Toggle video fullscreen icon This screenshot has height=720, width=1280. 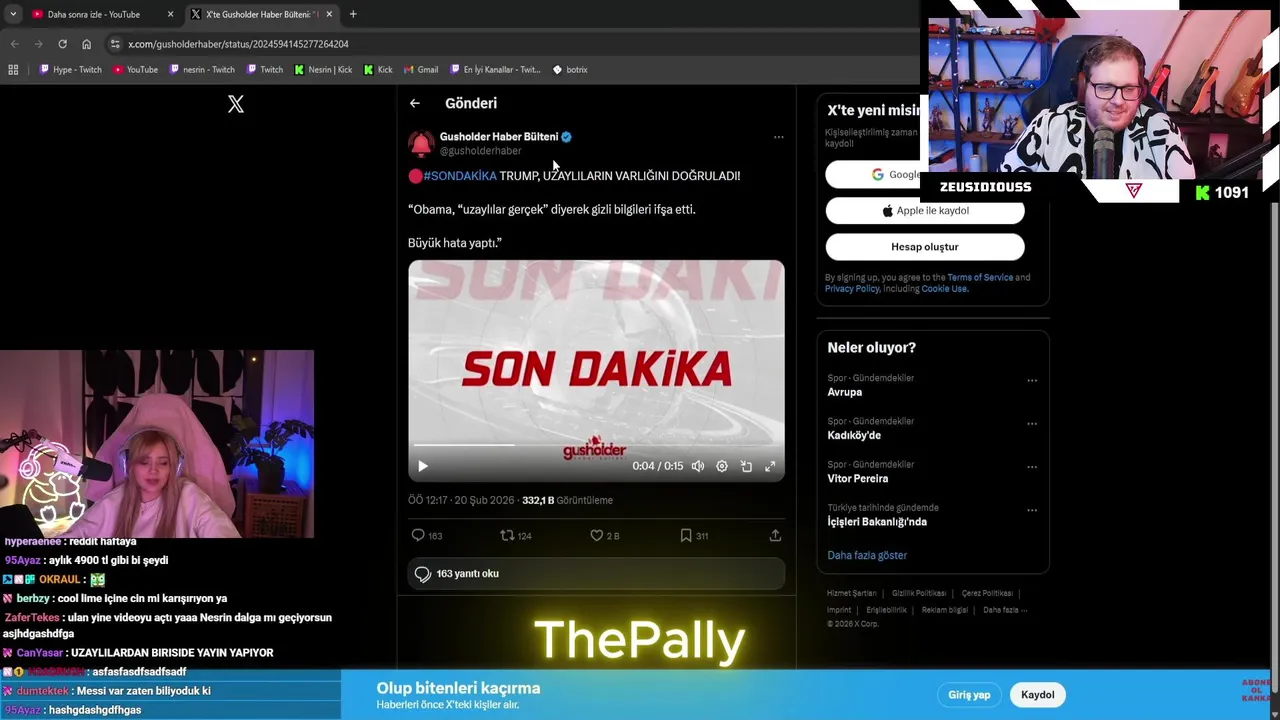pos(770,466)
